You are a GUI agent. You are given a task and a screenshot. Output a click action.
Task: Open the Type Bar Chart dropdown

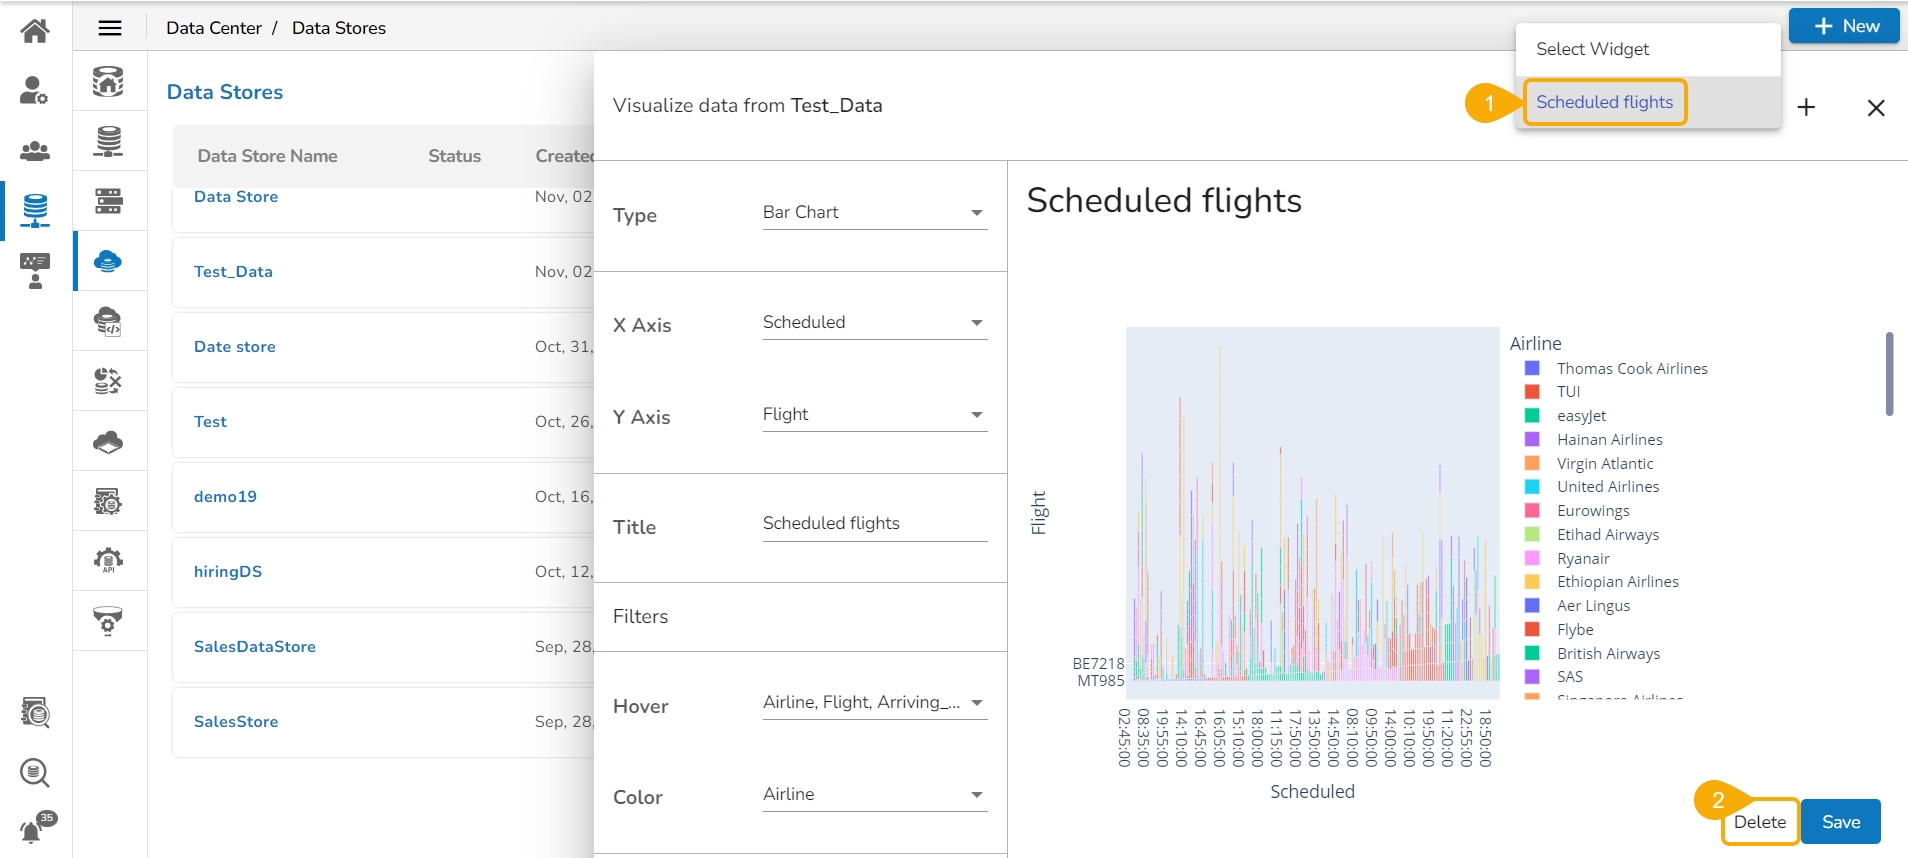(875, 213)
